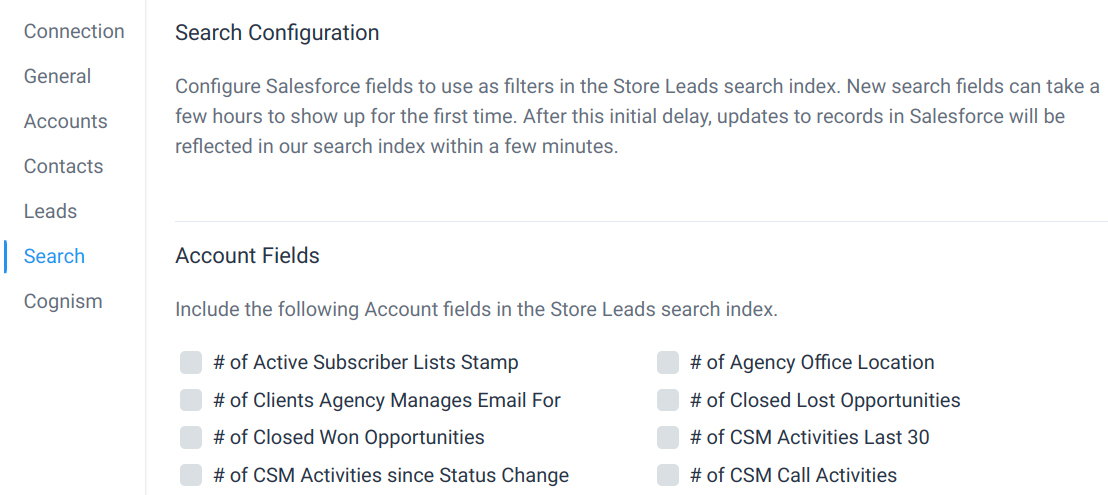Click the Account Fields heading
The height and width of the screenshot is (495, 1108).
coord(247,256)
